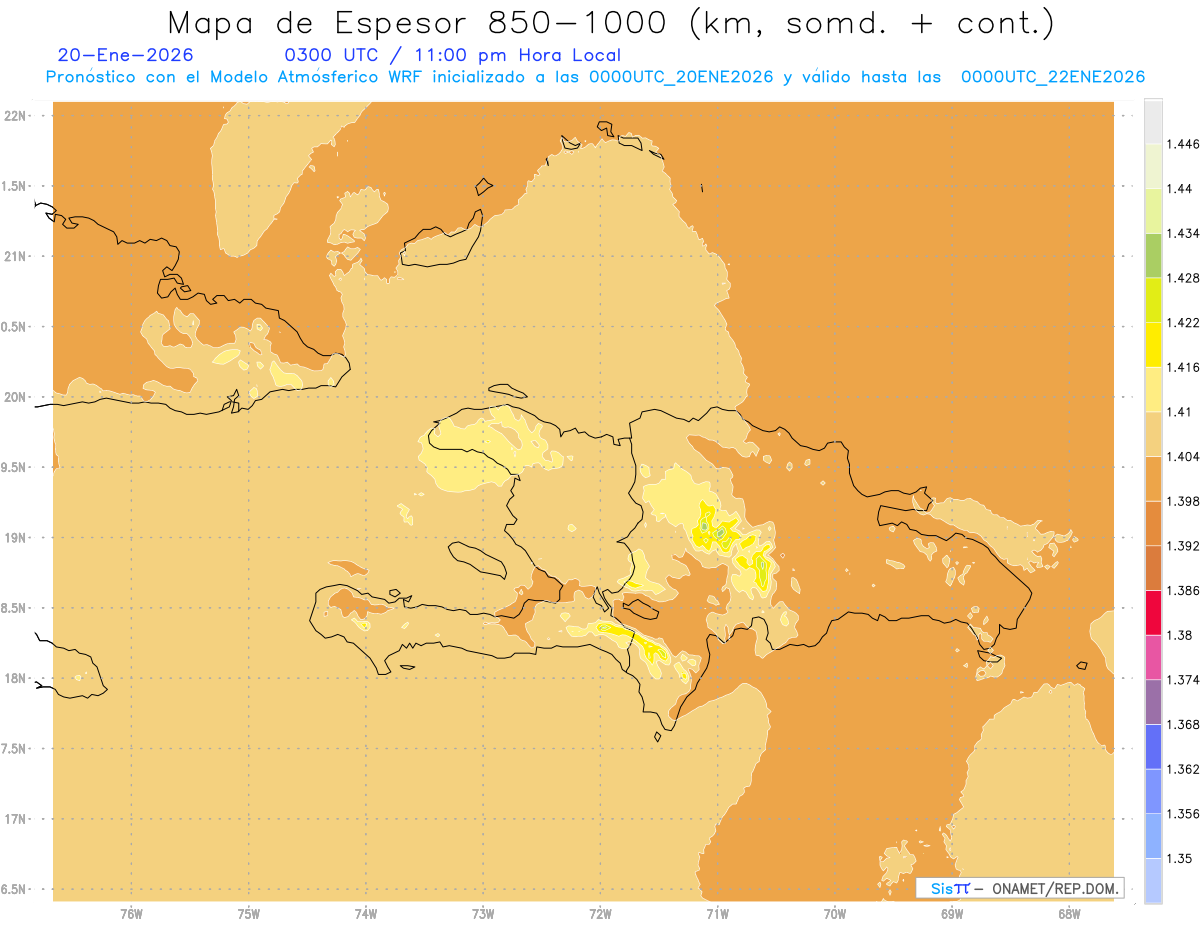The width and height of the screenshot is (1200, 927).
Task: Select pale yellow swatch between 1.41 and 1.416
Action: pyautogui.click(x=1153, y=389)
